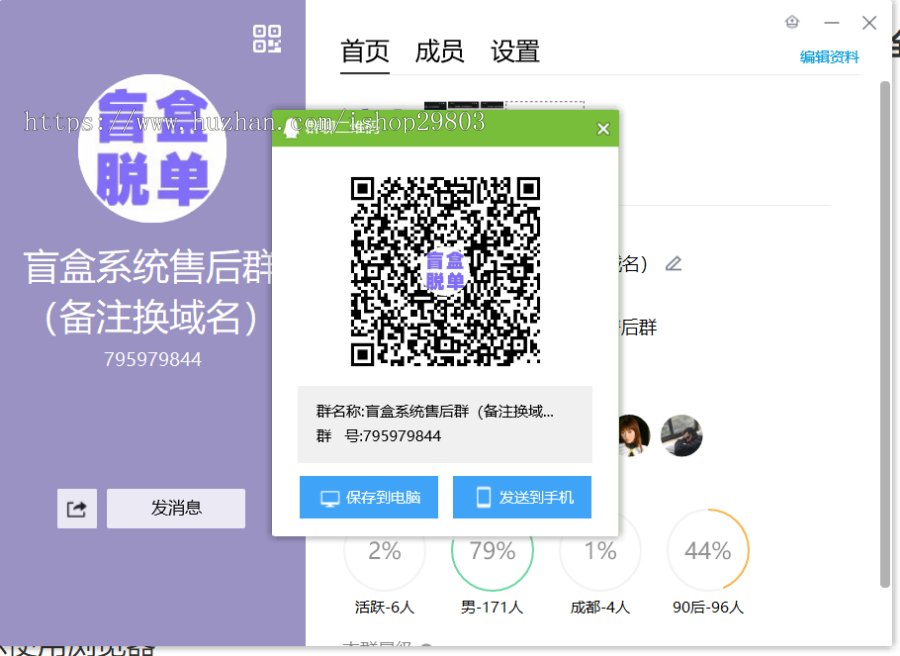Click the 盲盒脱单 group avatar

(152, 148)
